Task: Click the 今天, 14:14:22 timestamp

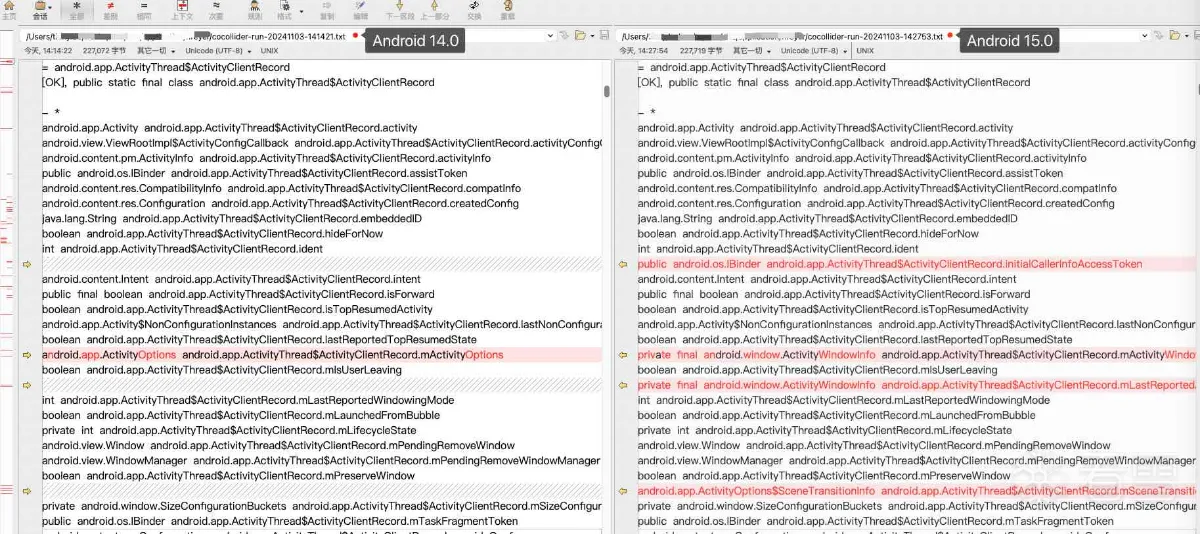Action: tap(49, 50)
